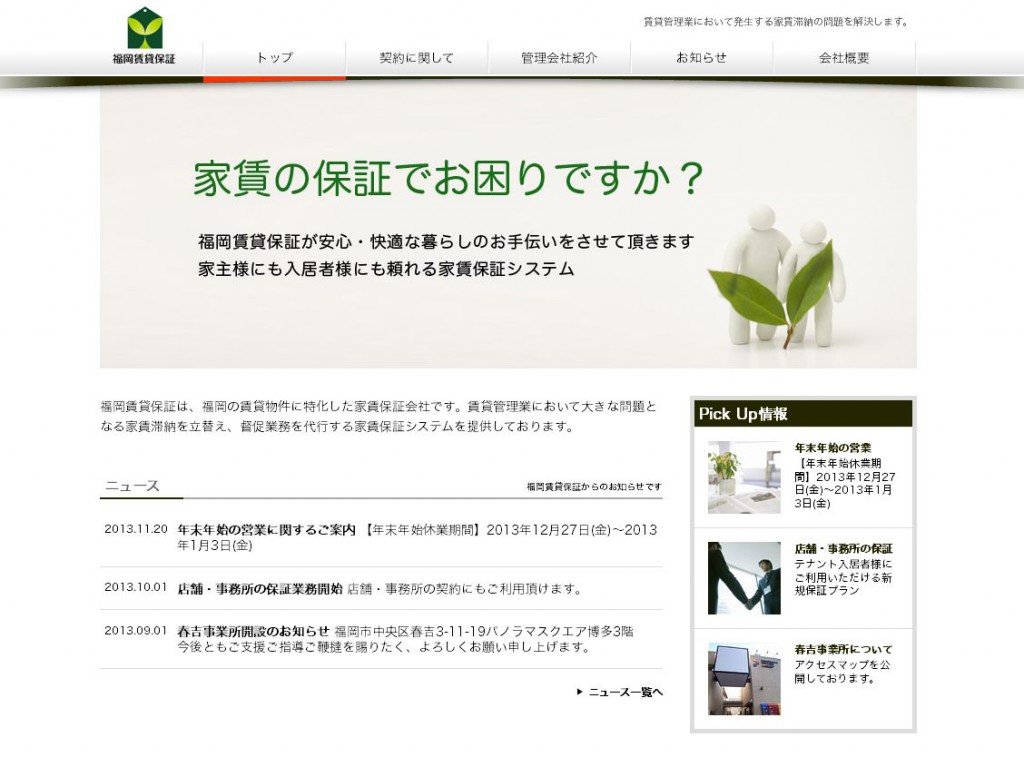This screenshot has width=1024, height=757.
Task: Click the 福岡賃貸保証 green house logo
Action: point(144,35)
